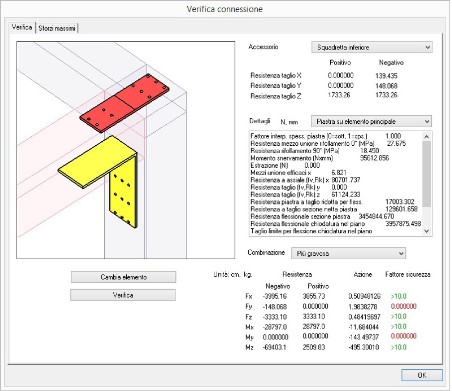This screenshot has width=452, height=391.
Task: Click the Verifica button
Action: (x=123, y=295)
